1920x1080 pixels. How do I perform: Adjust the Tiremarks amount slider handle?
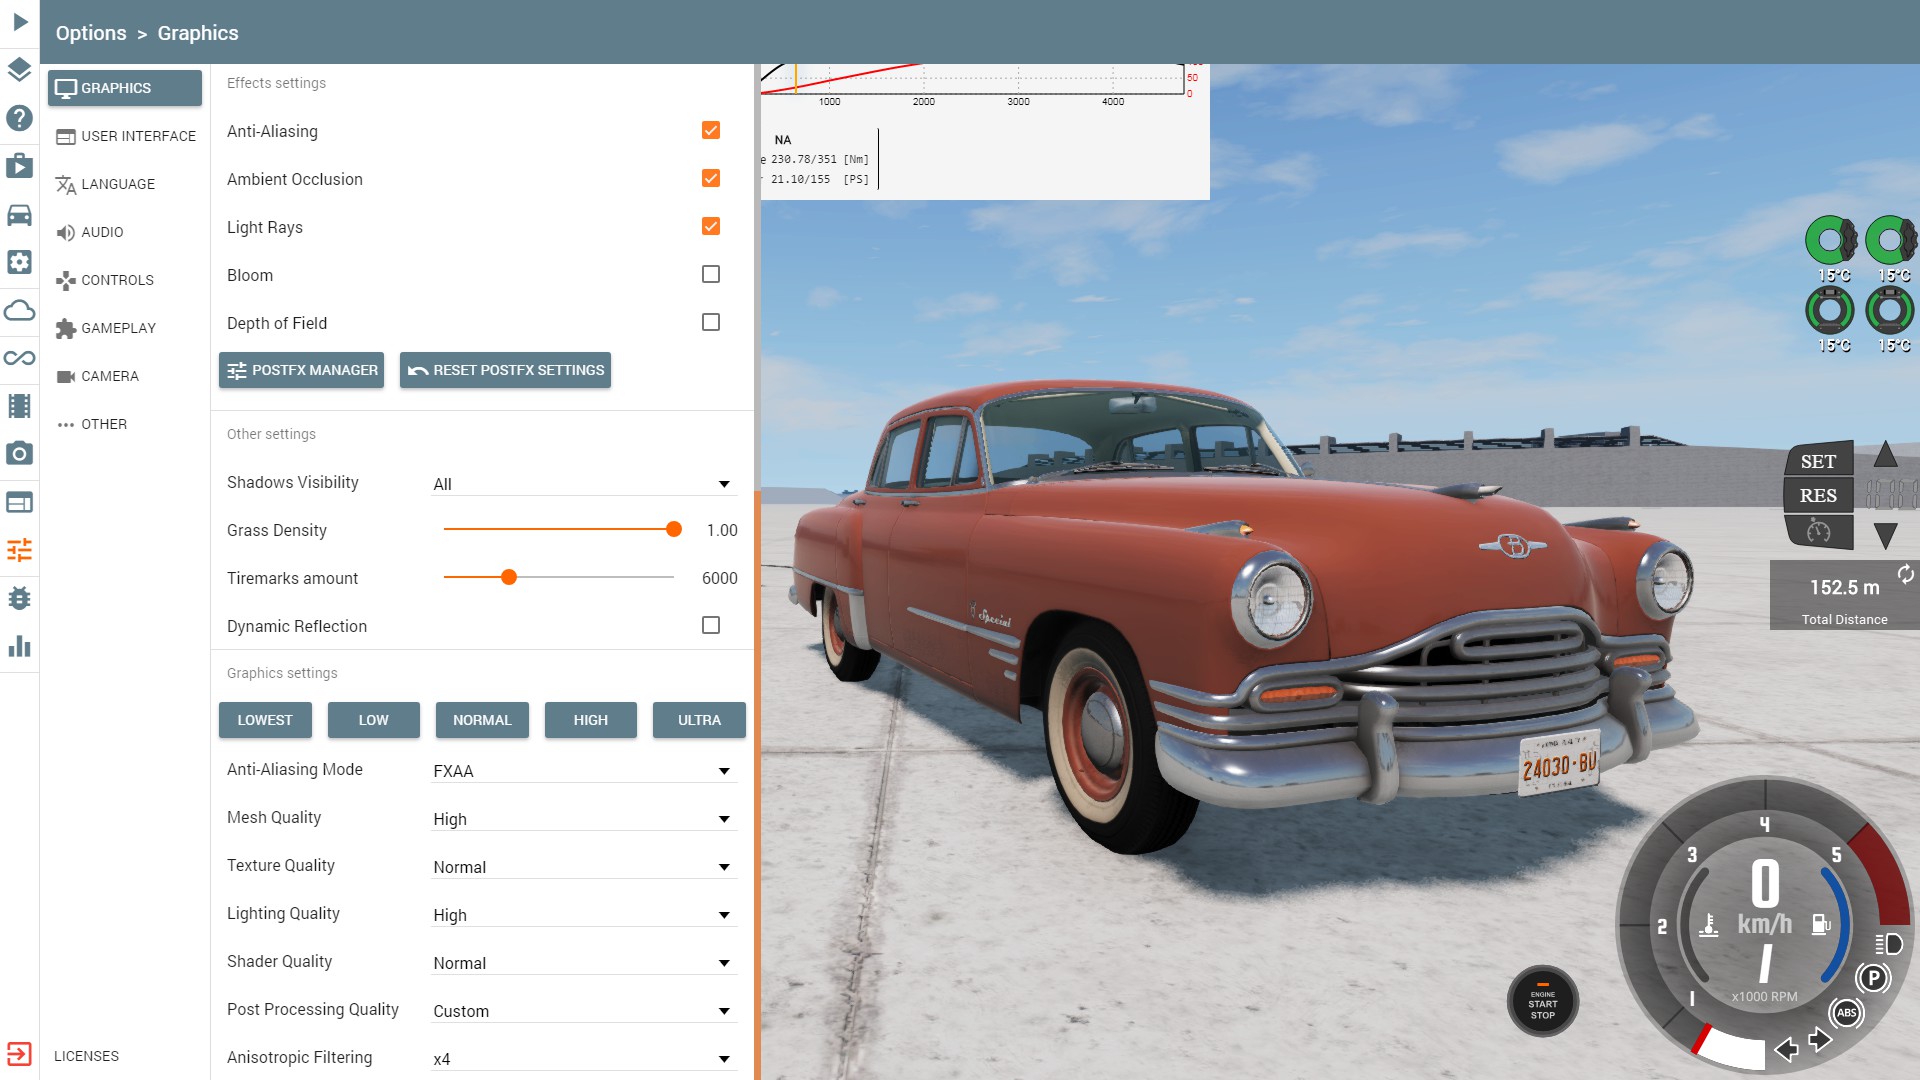point(509,577)
